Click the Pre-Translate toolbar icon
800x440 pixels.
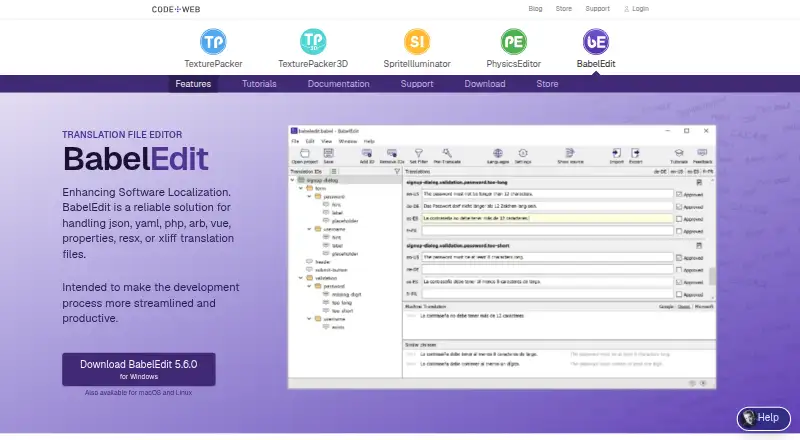tap(447, 153)
